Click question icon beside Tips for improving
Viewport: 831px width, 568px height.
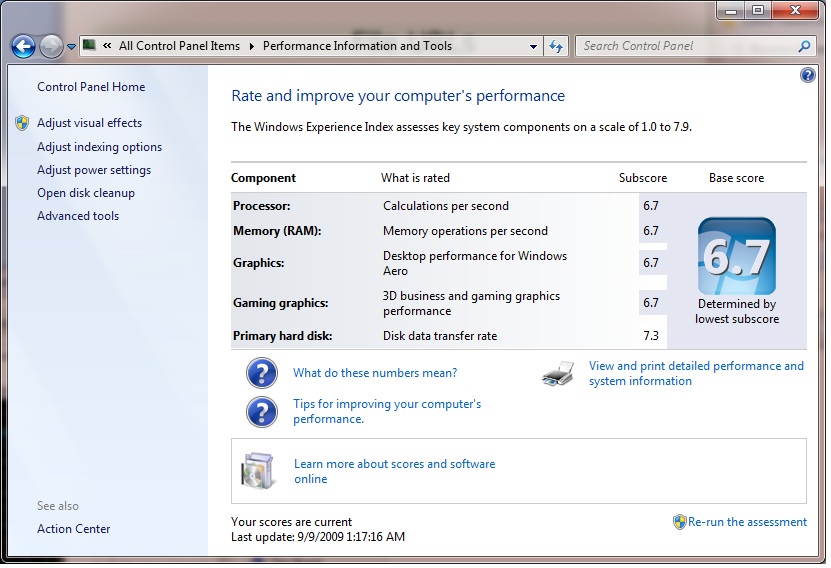tap(262, 412)
